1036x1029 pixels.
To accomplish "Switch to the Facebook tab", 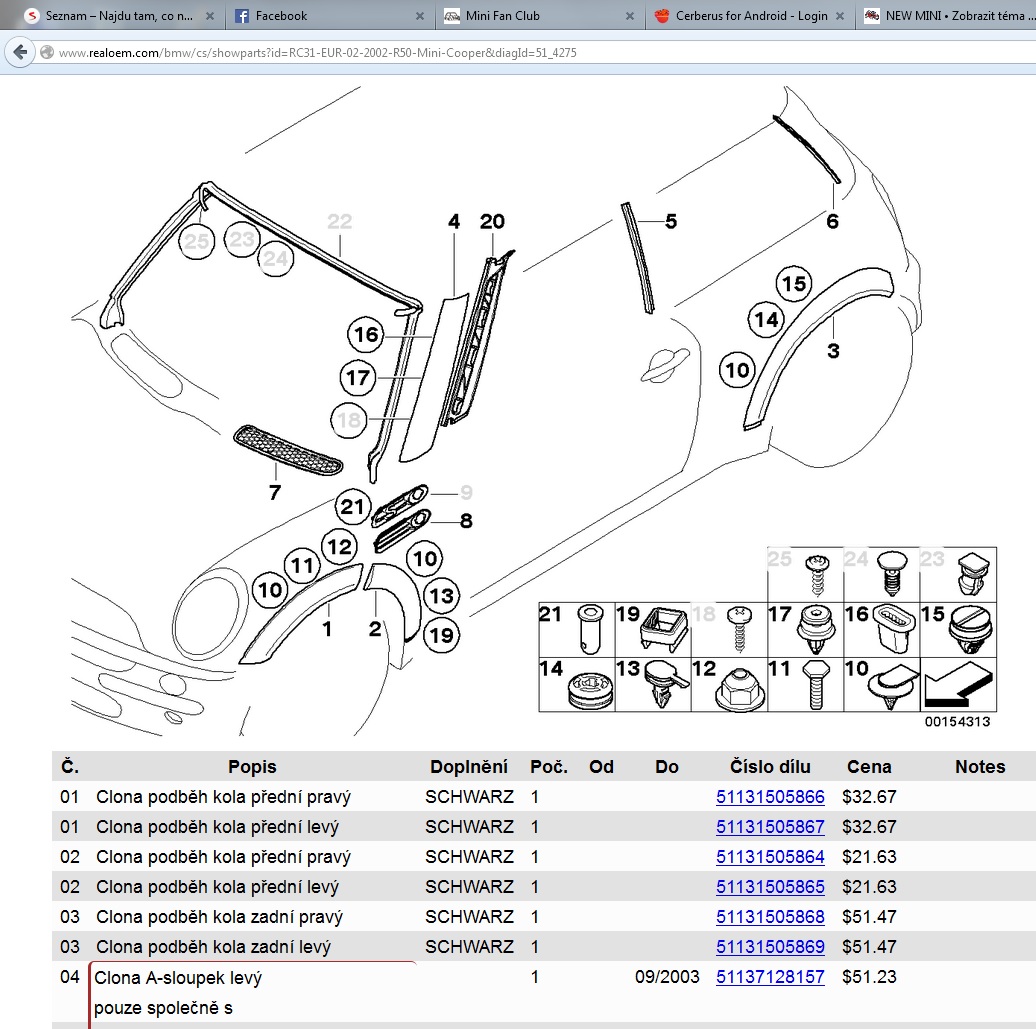I will pyautogui.click(x=281, y=16).
